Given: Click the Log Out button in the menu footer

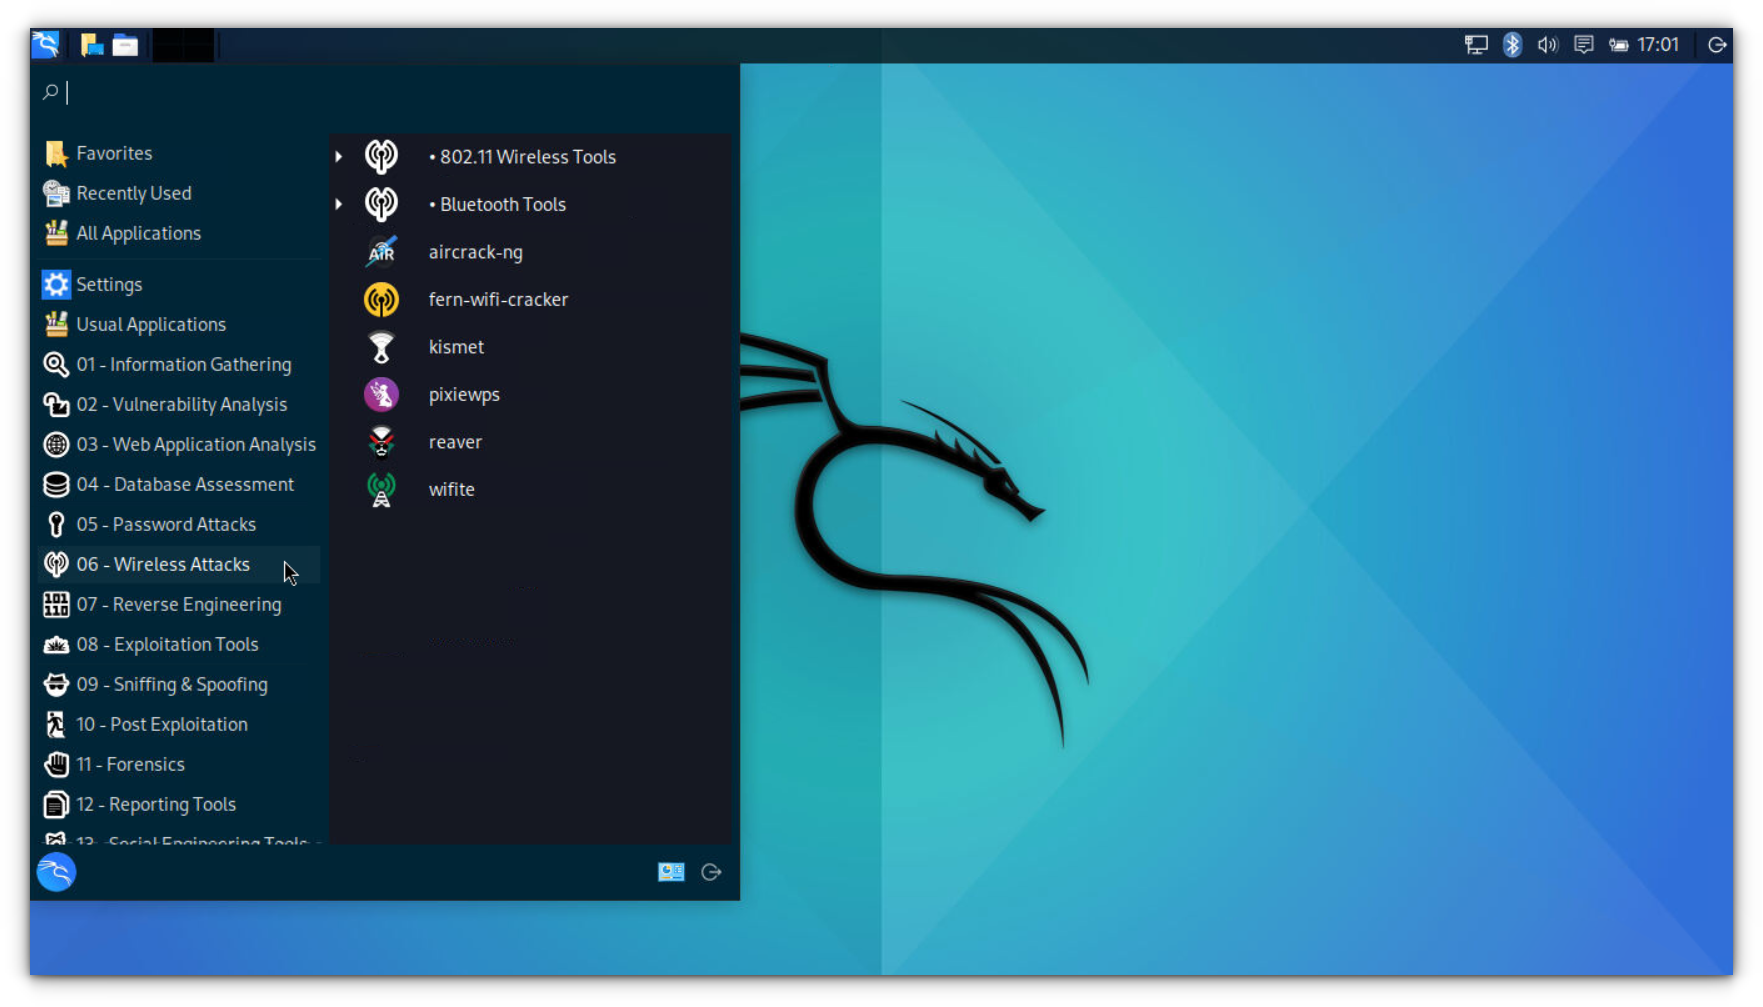Looking at the screenshot, I should coord(711,871).
